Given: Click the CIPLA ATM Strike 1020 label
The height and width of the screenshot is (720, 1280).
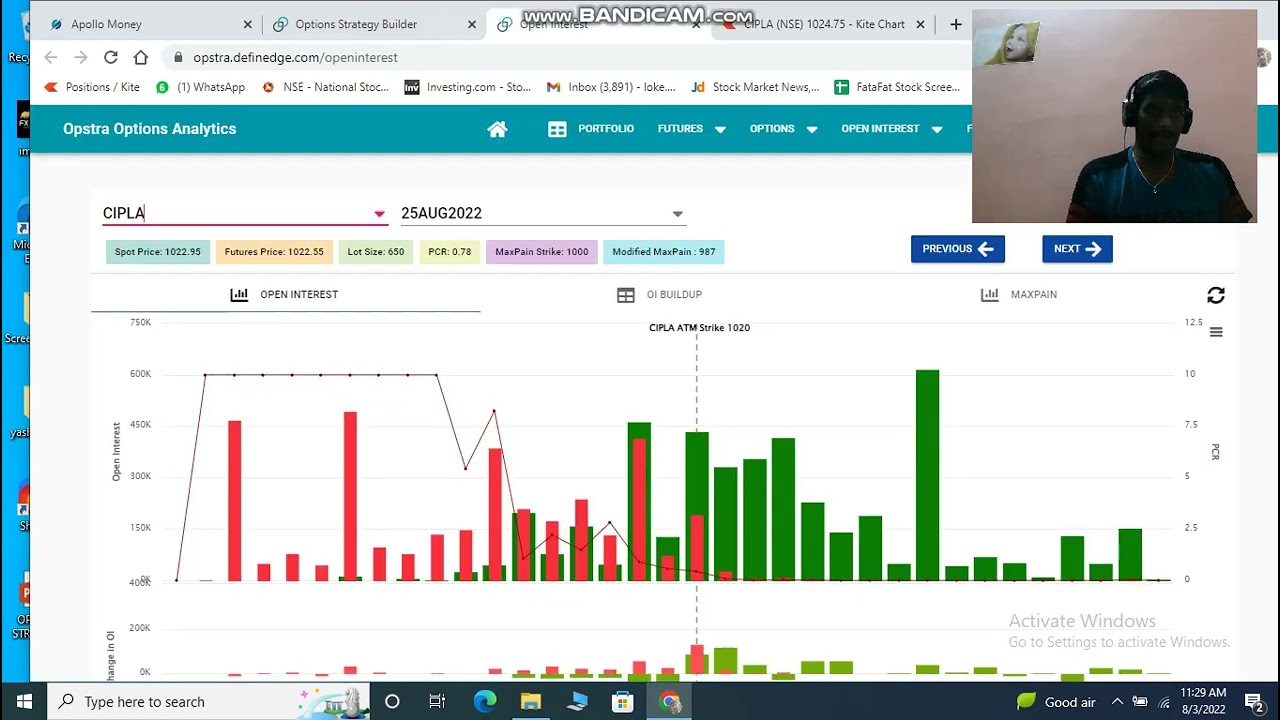Looking at the screenshot, I should click(x=699, y=328).
